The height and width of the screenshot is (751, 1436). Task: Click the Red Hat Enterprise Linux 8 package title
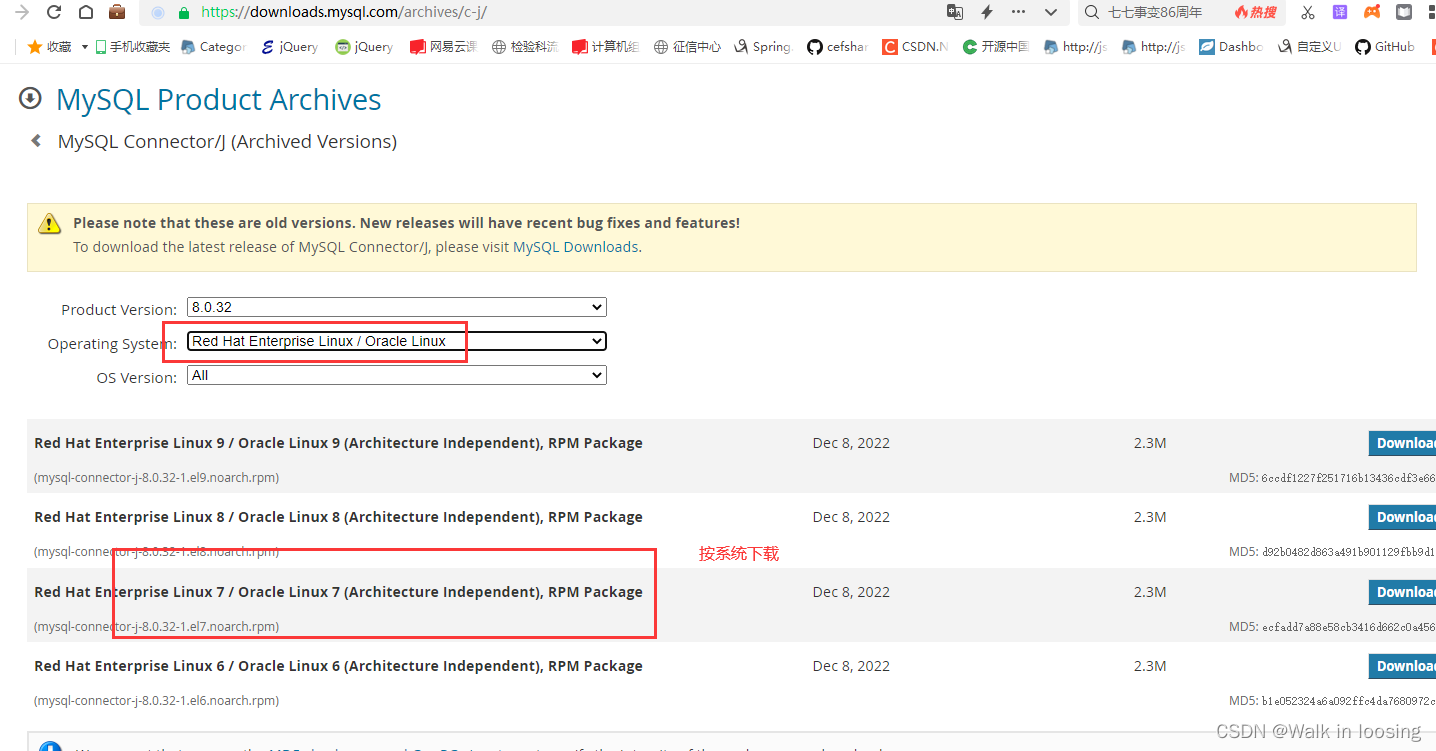(338, 517)
